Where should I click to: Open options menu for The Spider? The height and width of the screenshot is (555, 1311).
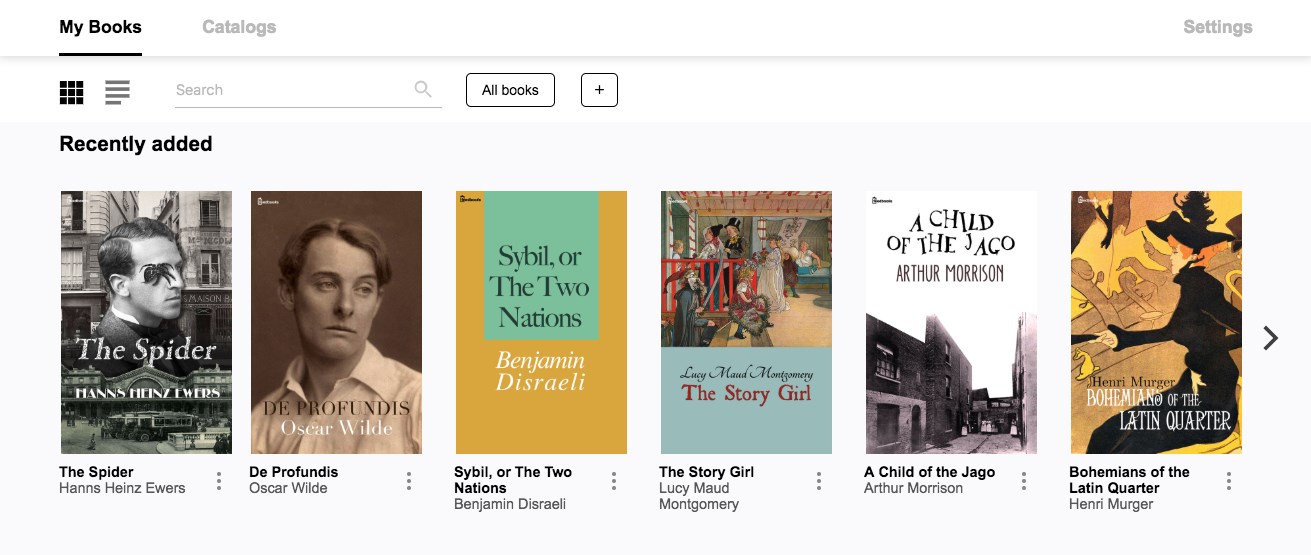pyautogui.click(x=219, y=481)
